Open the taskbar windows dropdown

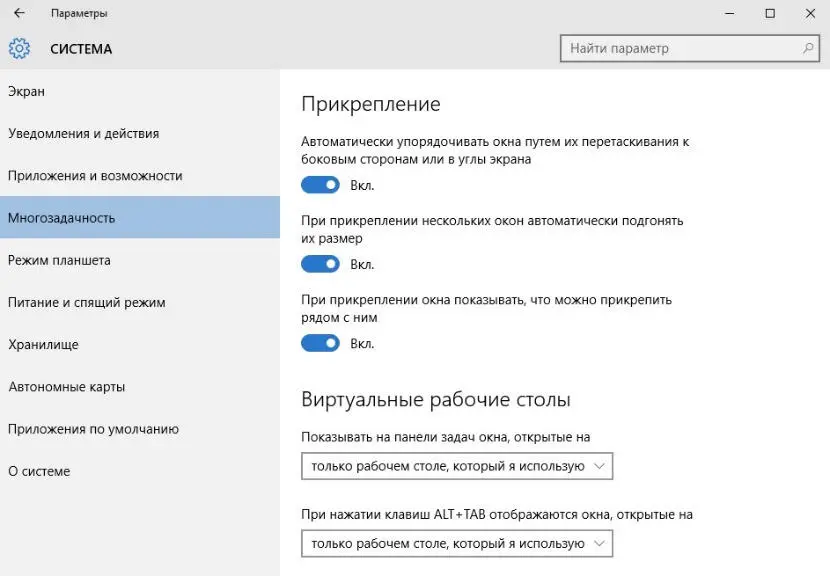click(457, 466)
